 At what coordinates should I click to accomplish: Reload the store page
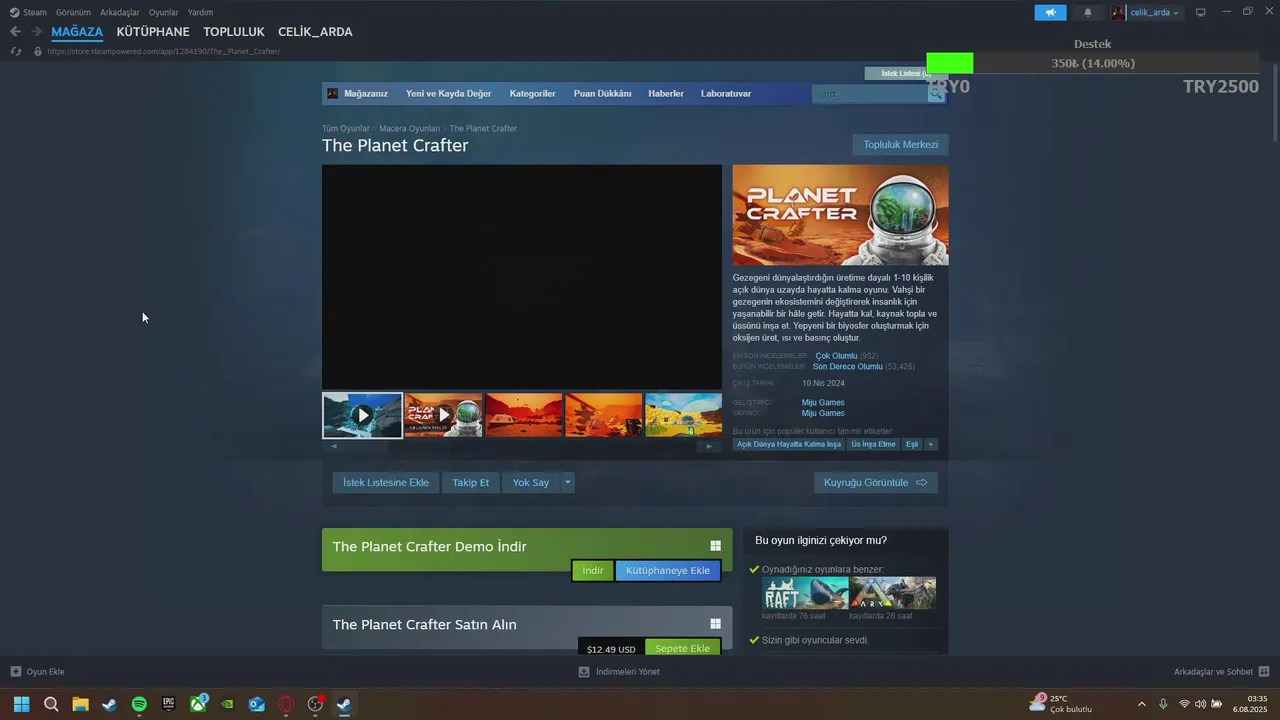click(16, 51)
